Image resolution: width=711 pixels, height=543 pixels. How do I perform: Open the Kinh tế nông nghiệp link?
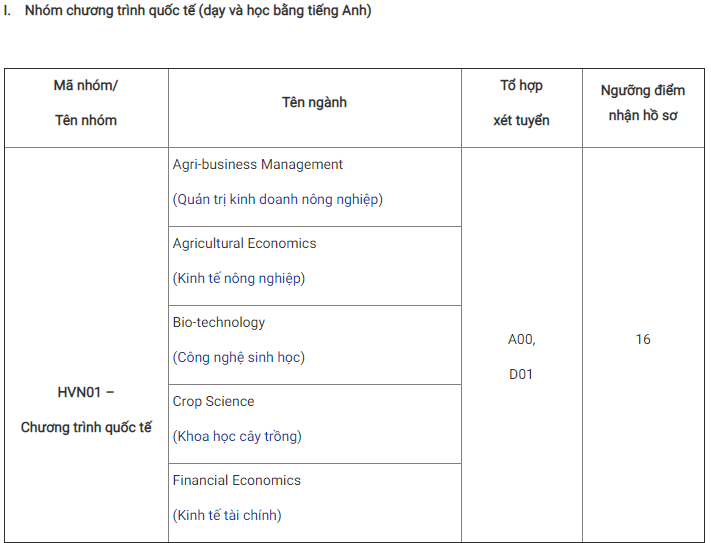(x=239, y=278)
